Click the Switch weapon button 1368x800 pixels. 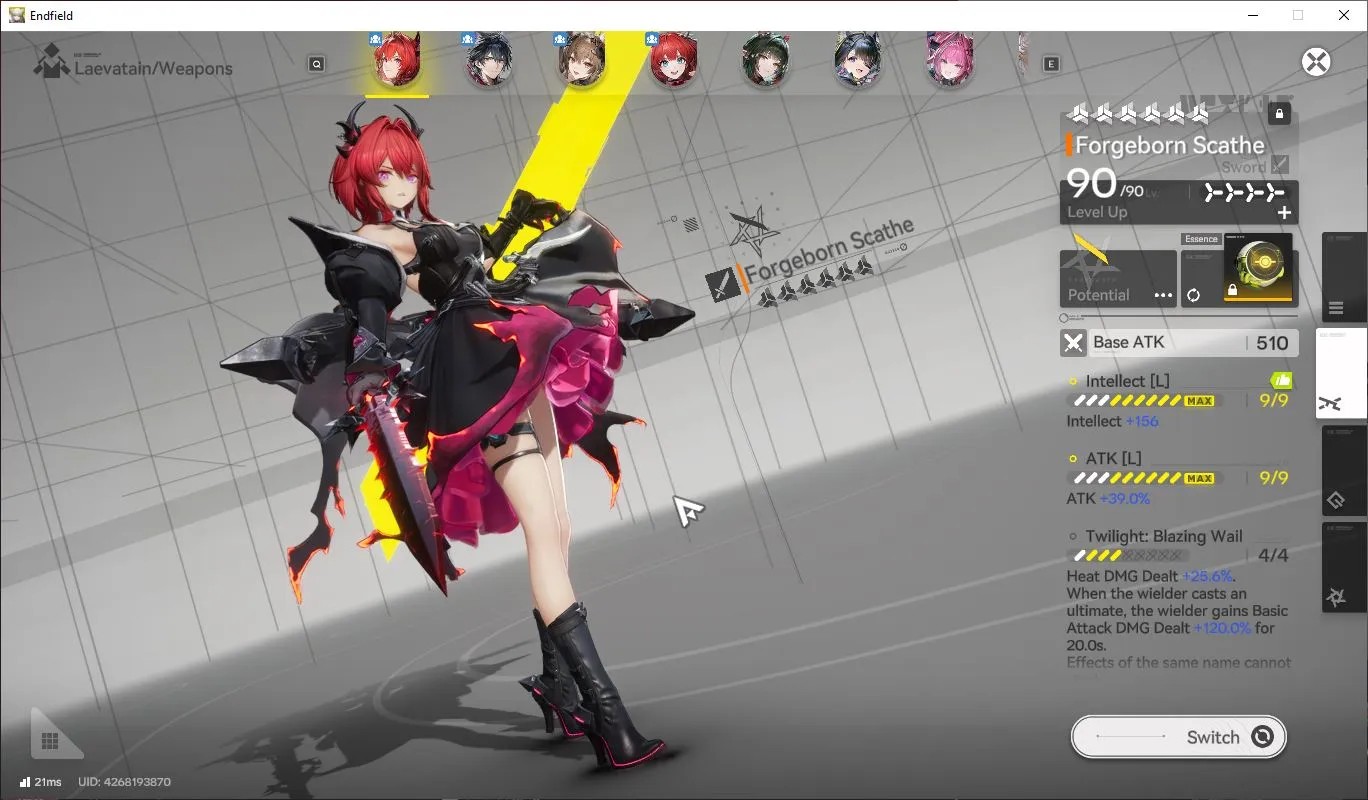(x=1178, y=737)
